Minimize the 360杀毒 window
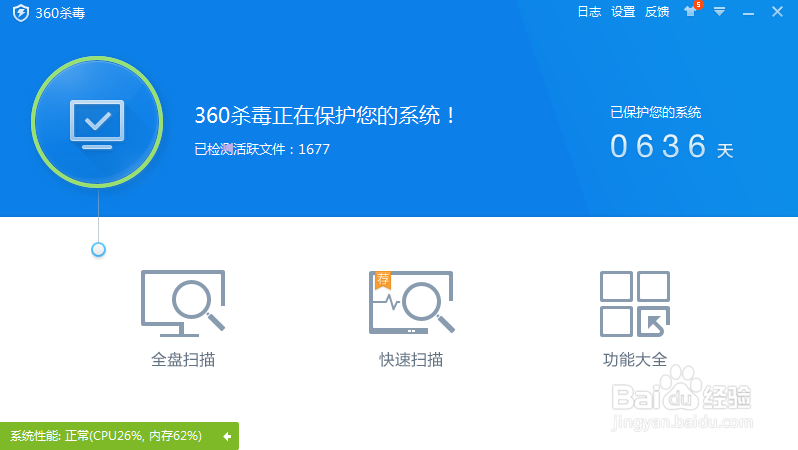The image size is (798, 450). (748, 12)
